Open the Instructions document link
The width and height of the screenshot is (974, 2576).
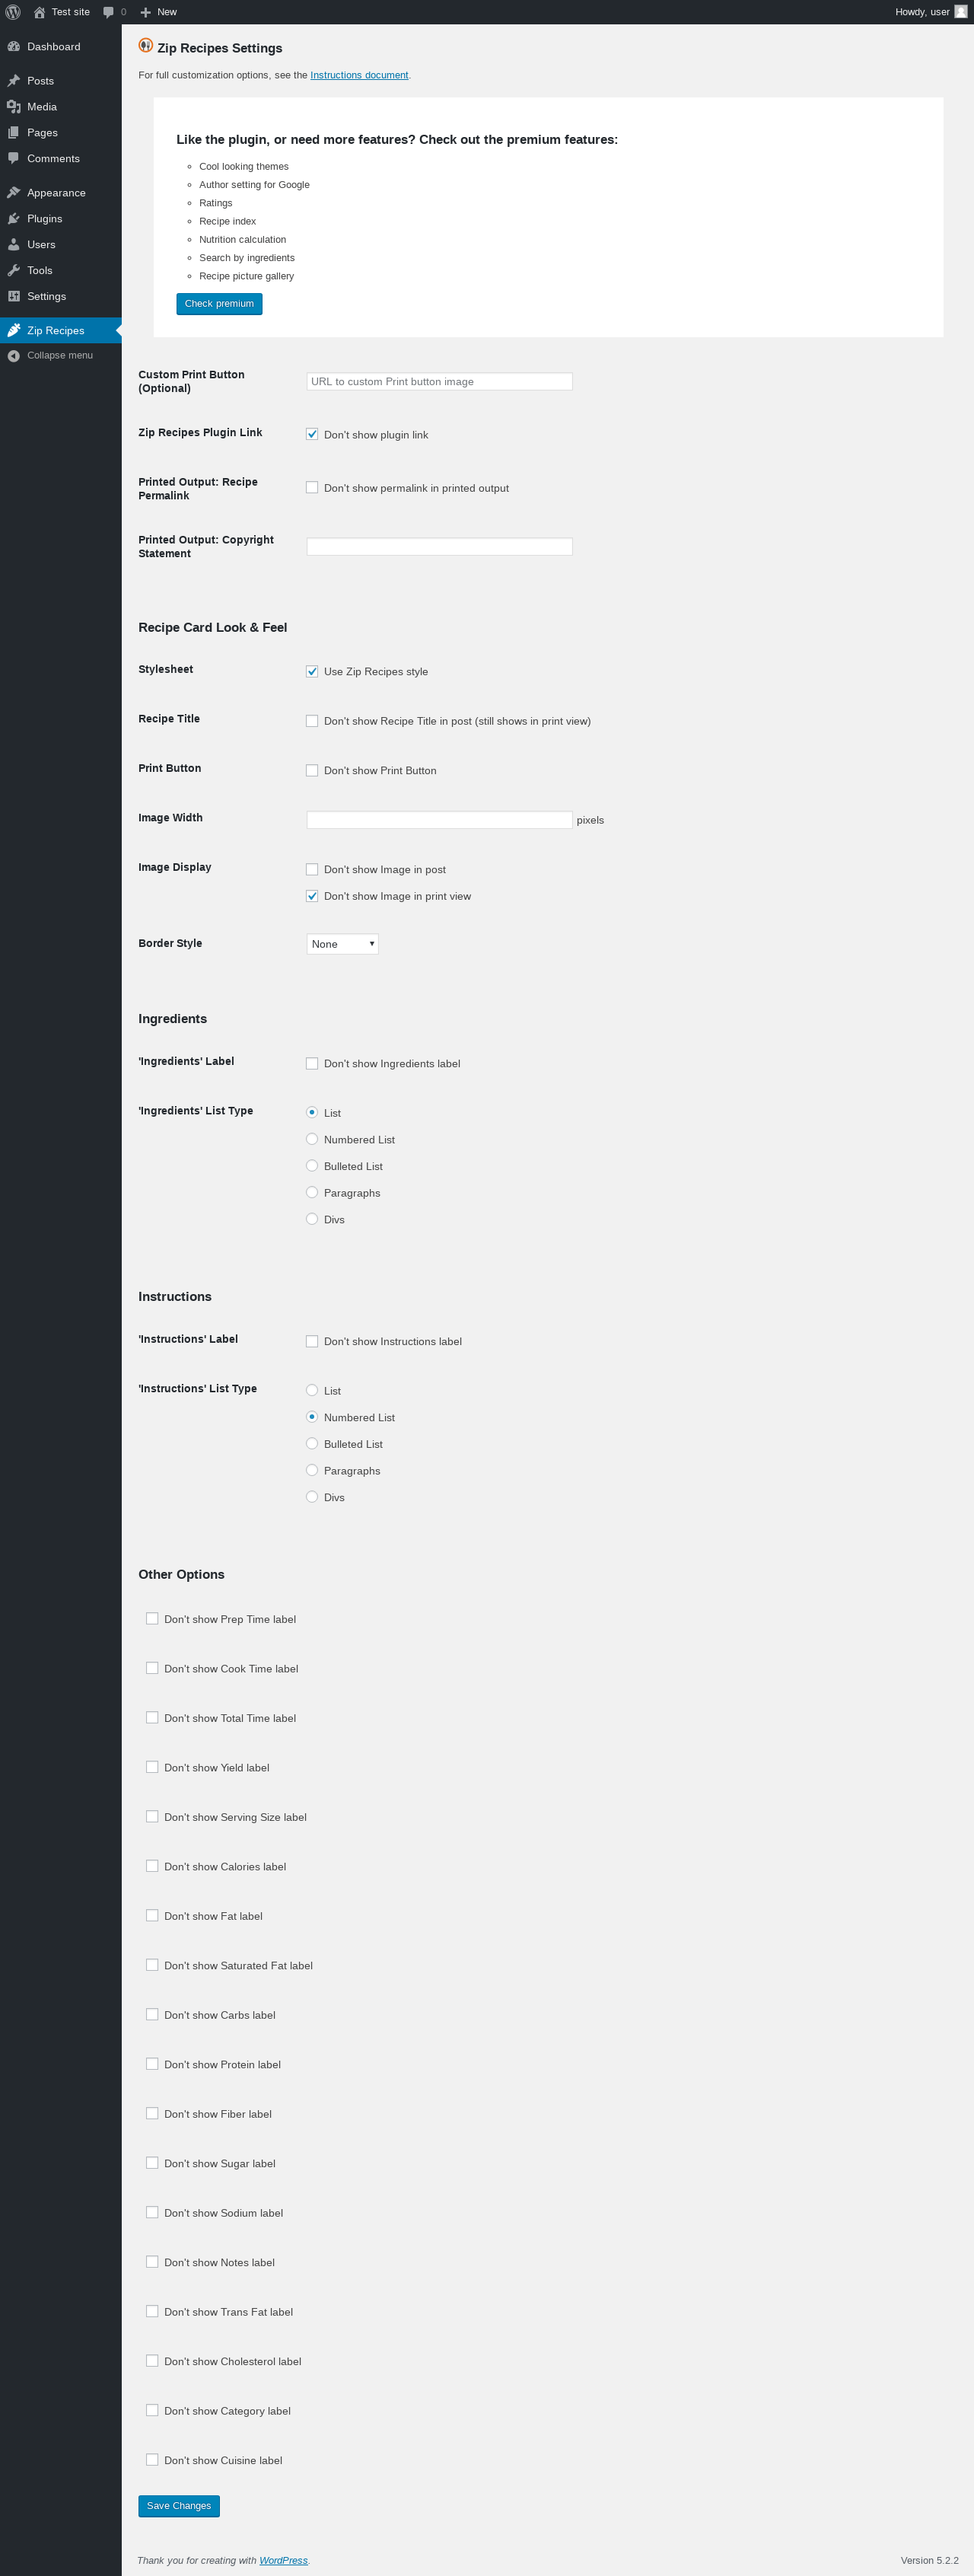coord(359,75)
